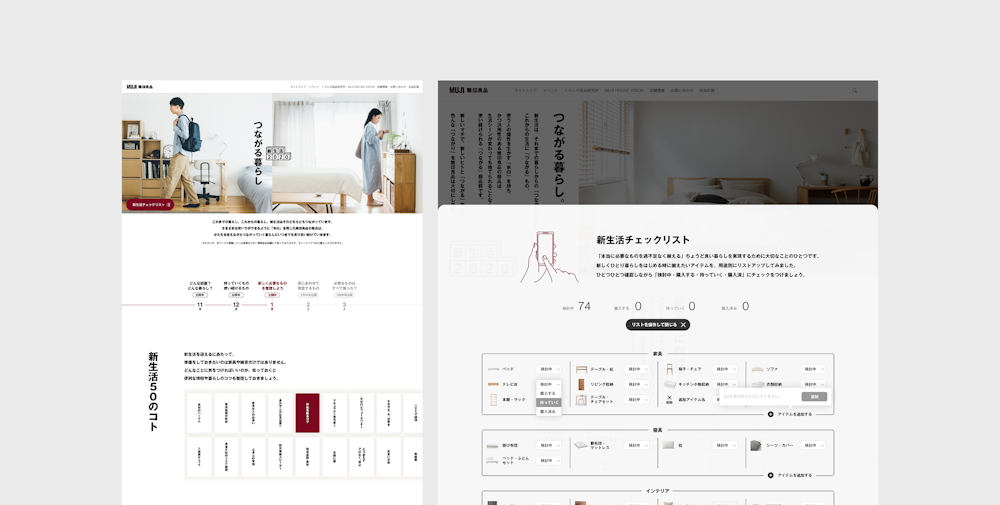The height and width of the screenshot is (505, 1000).
Task: Click the bookshelf rack (本棚・ラック) icon
Action: click(x=493, y=400)
